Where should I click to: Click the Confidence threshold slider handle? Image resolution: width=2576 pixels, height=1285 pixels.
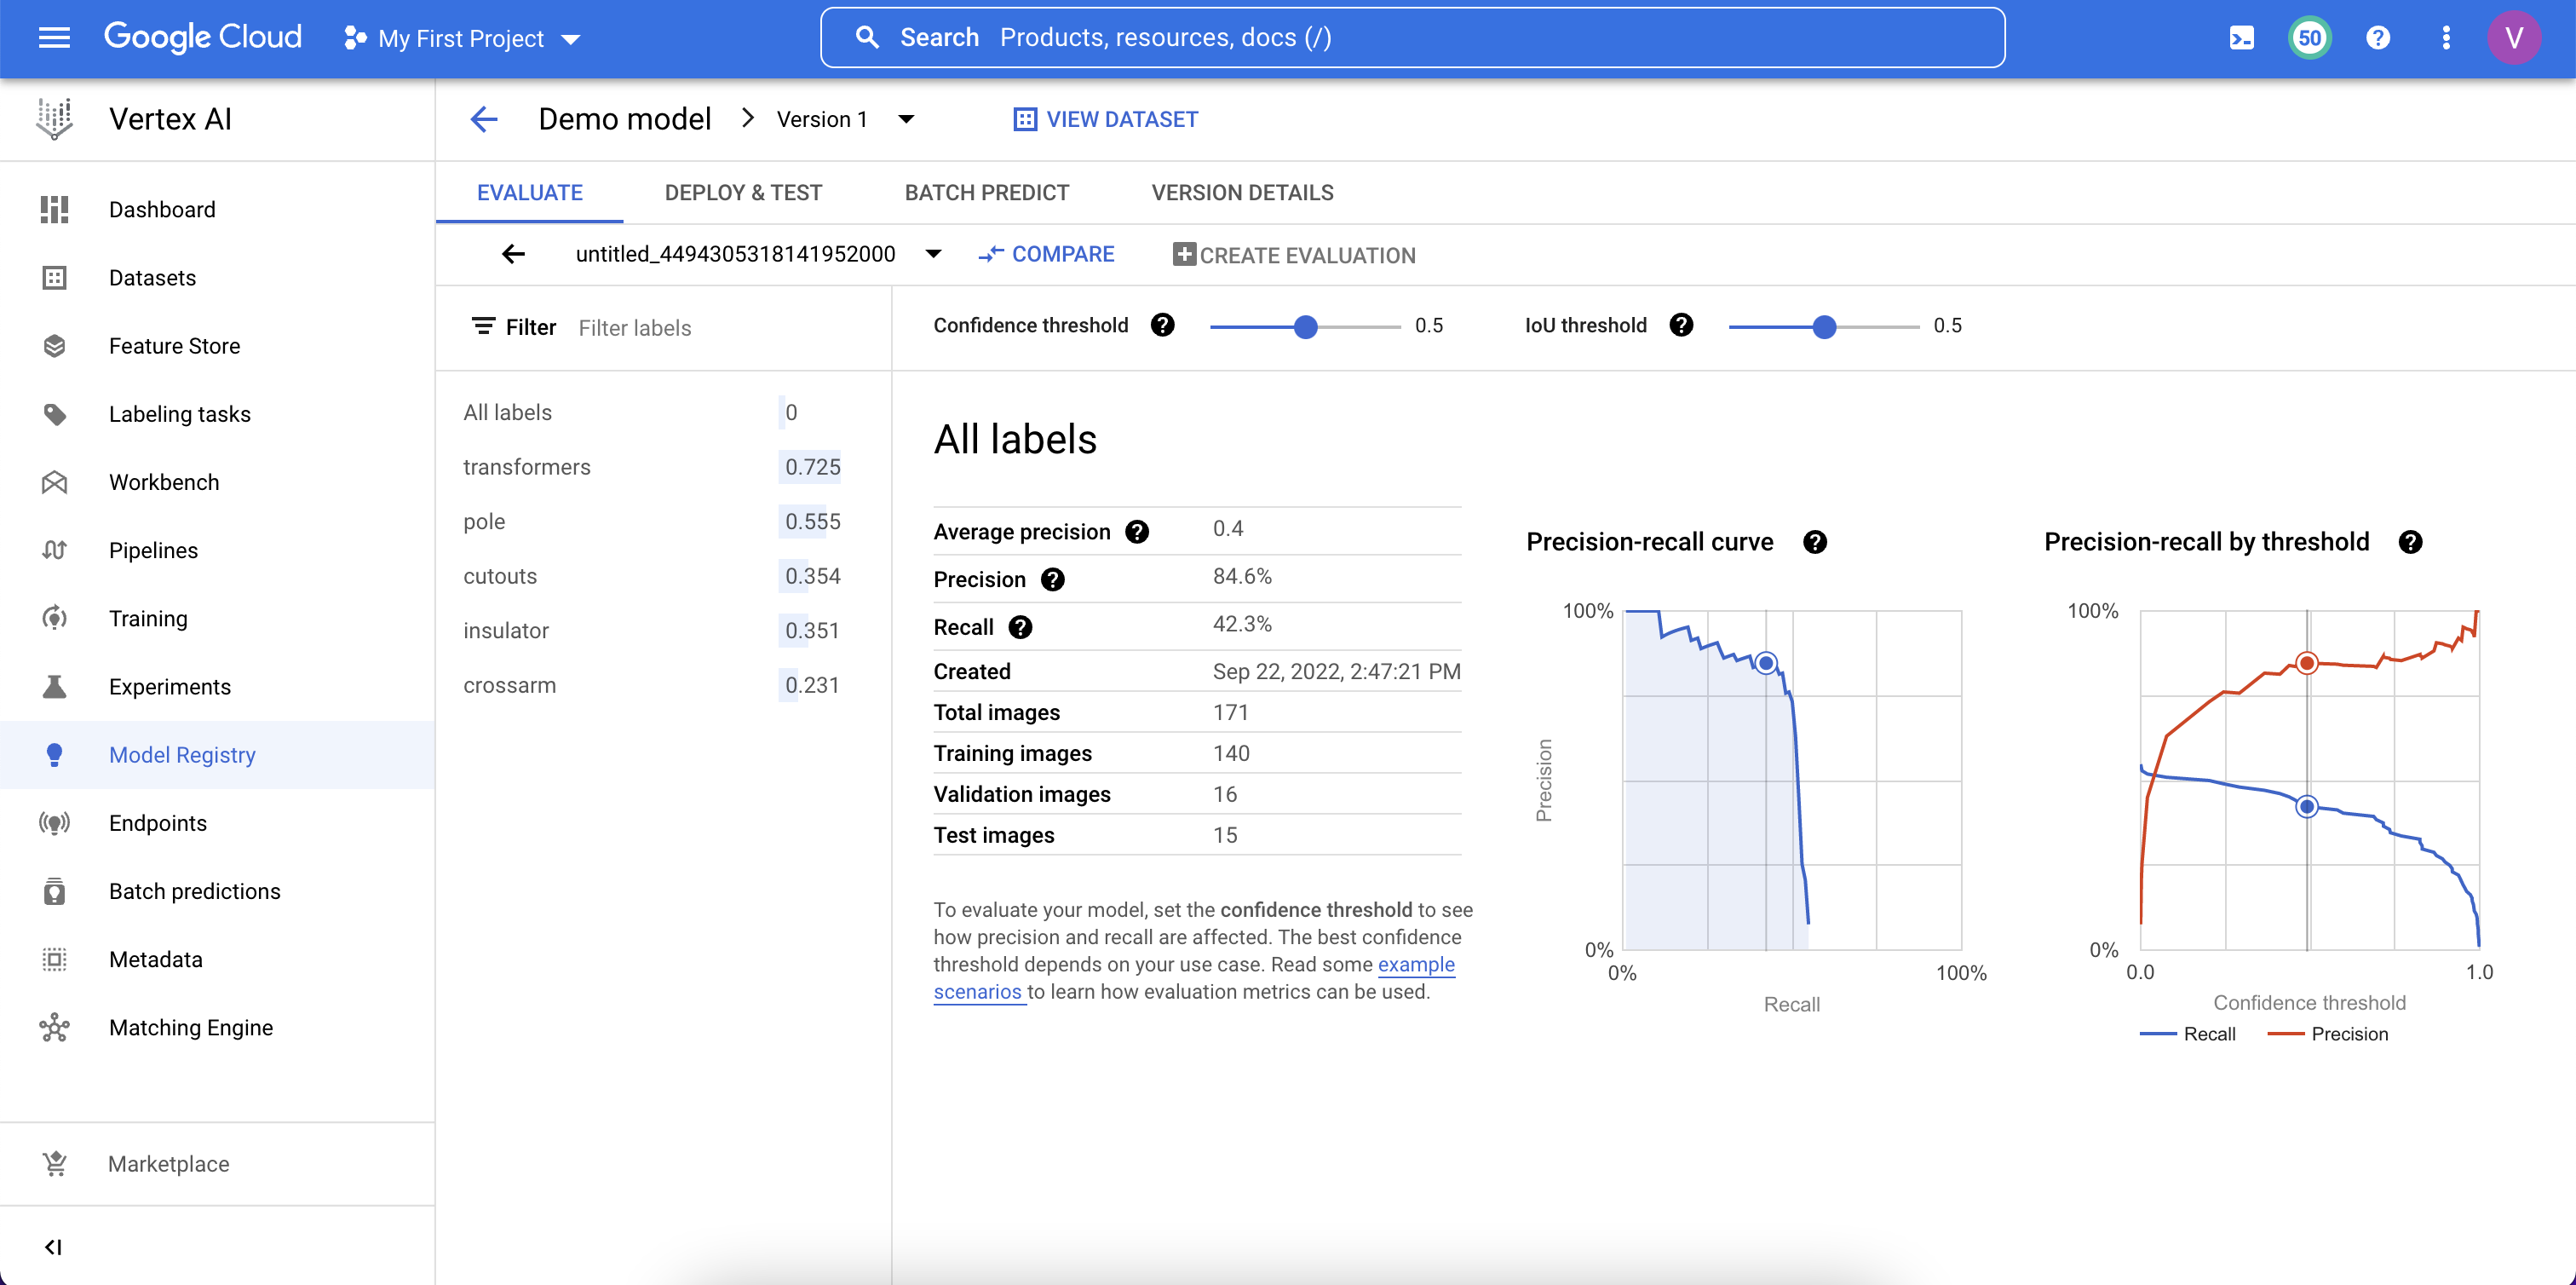(x=1305, y=327)
